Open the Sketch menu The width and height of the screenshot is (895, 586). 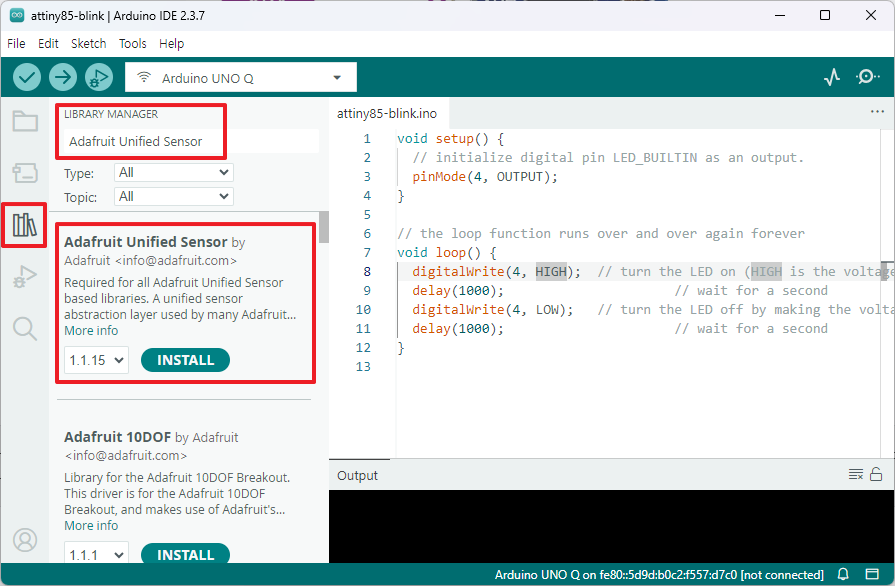pos(88,44)
